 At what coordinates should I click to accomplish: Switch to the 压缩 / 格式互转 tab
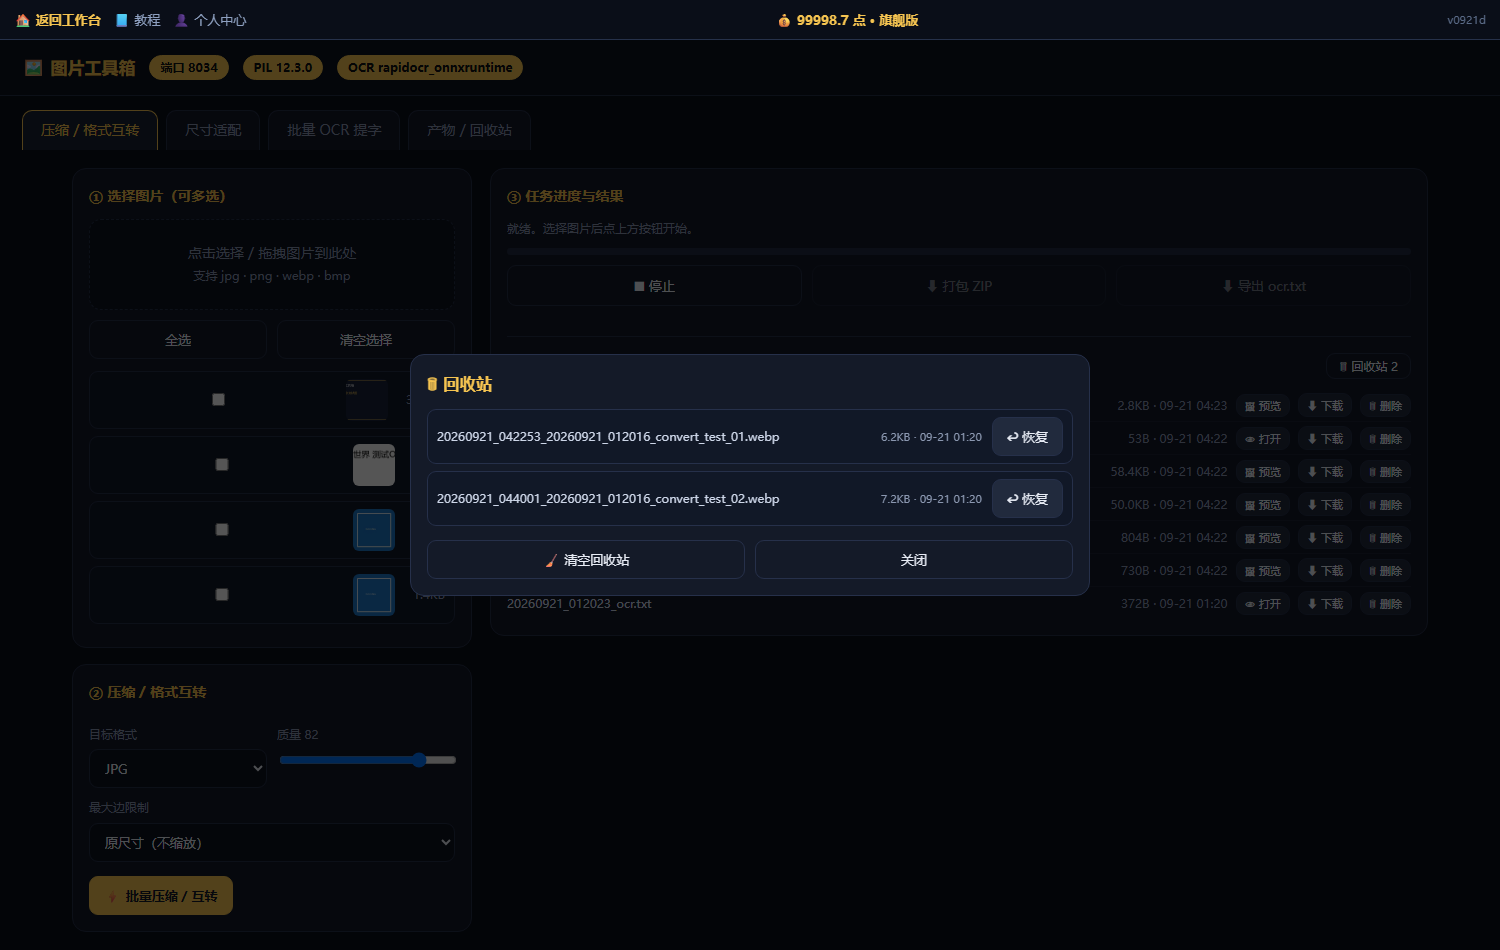(90, 130)
